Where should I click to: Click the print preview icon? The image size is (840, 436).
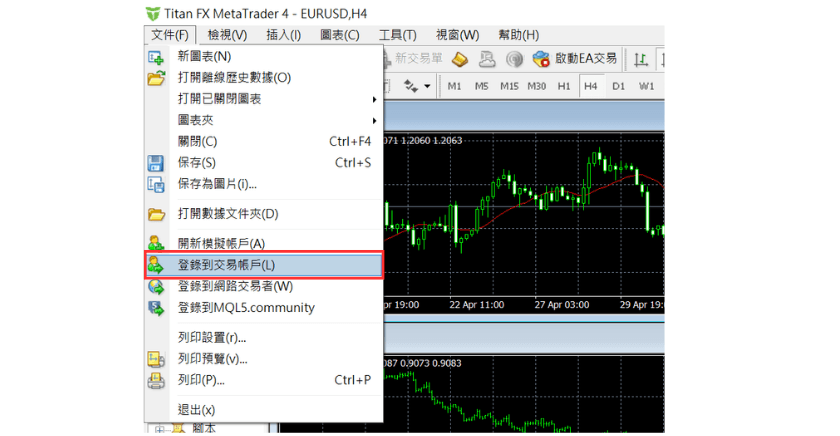pyautogui.click(x=156, y=359)
